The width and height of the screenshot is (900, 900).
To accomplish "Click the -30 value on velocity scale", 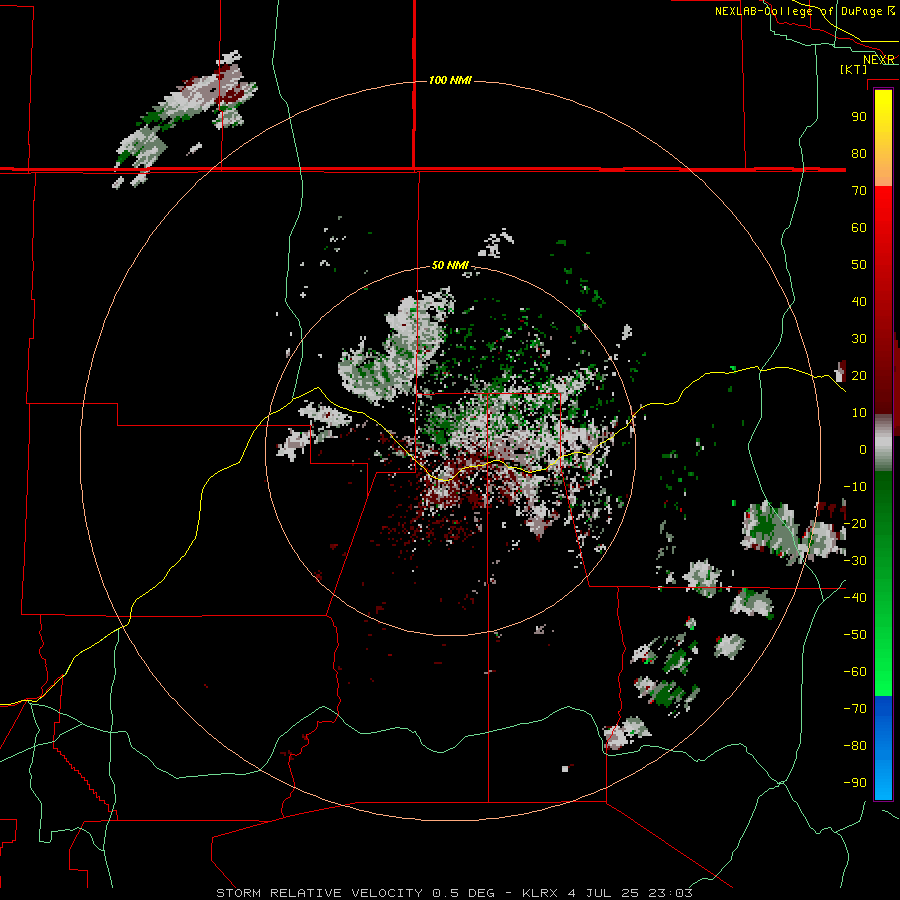I will pyautogui.click(x=855, y=561).
